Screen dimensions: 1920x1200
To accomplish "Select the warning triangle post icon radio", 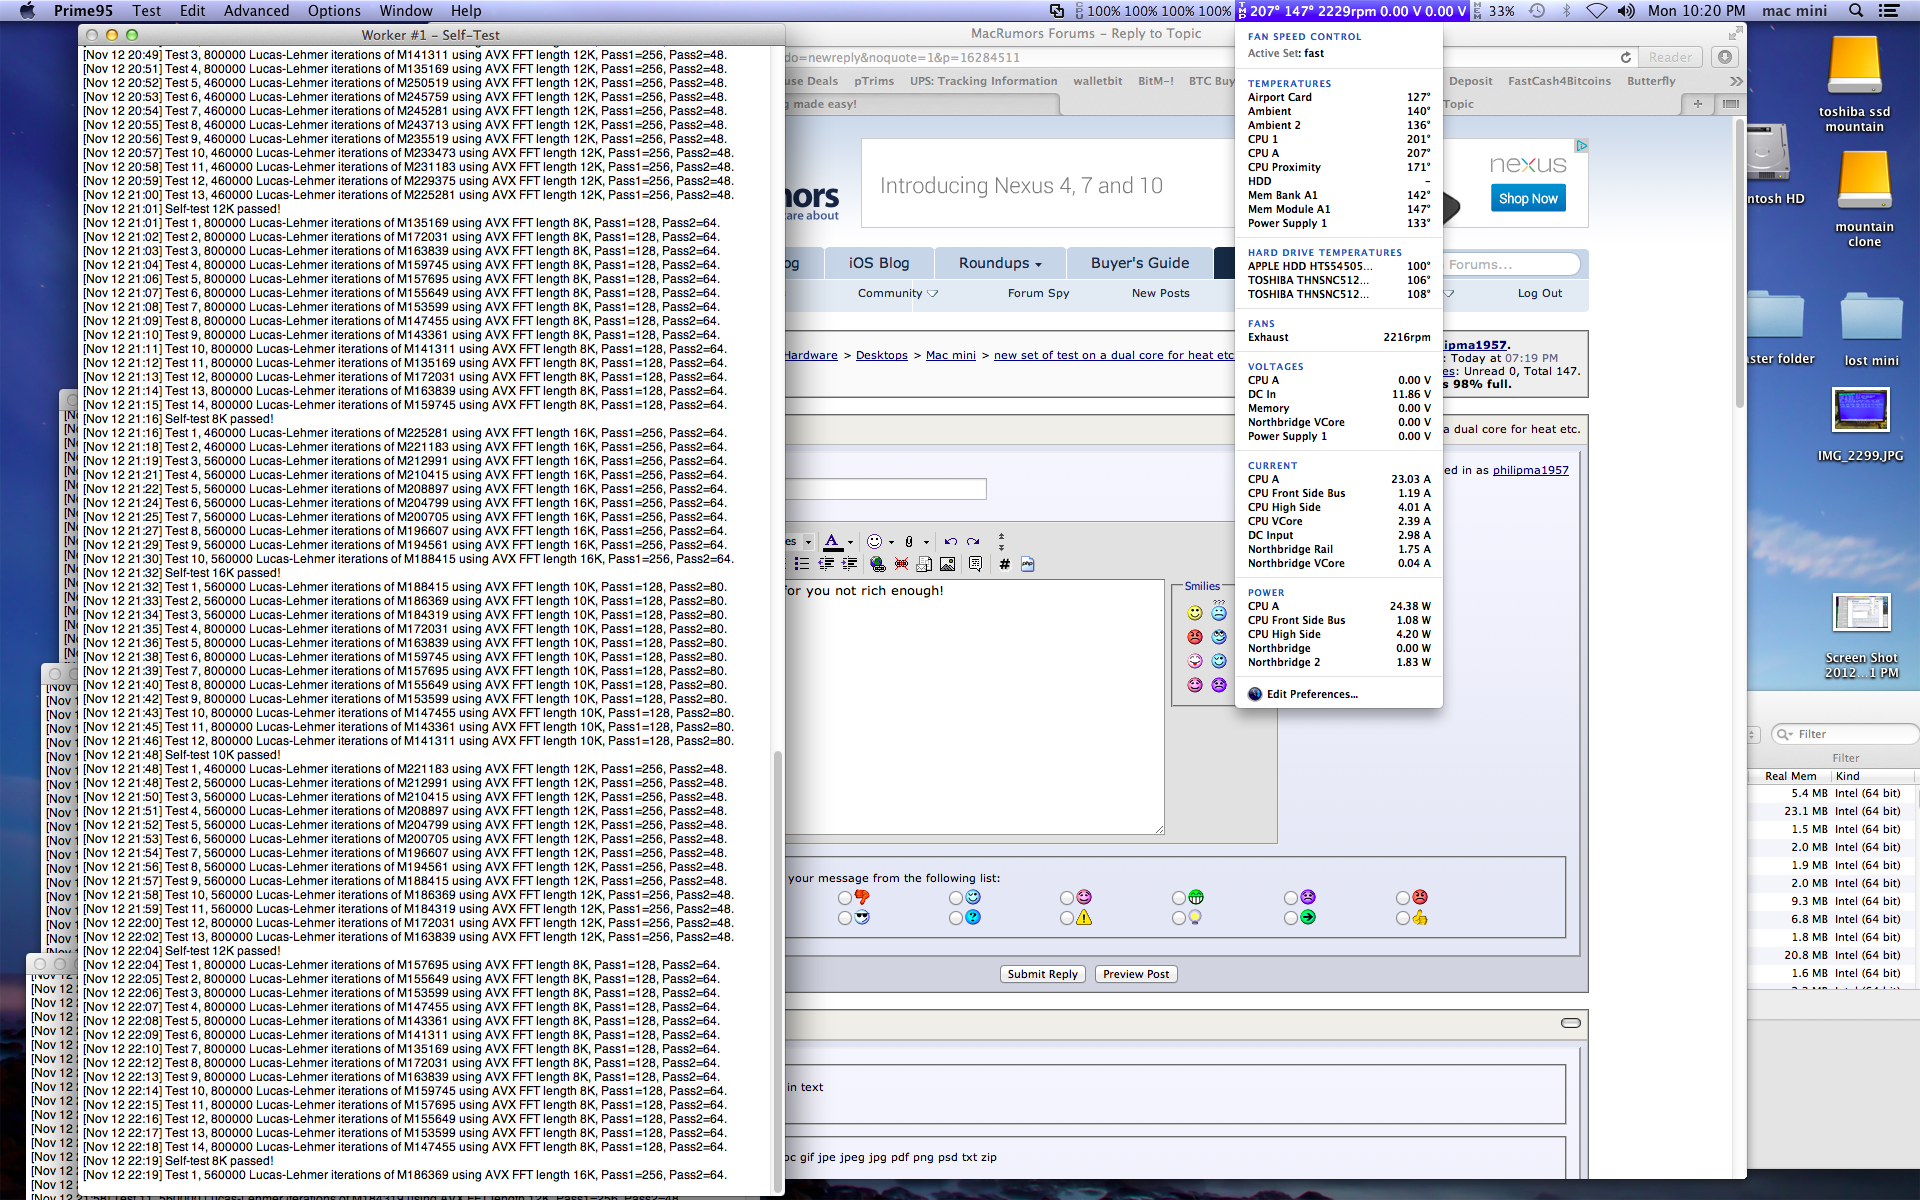I will click(1067, 918).
